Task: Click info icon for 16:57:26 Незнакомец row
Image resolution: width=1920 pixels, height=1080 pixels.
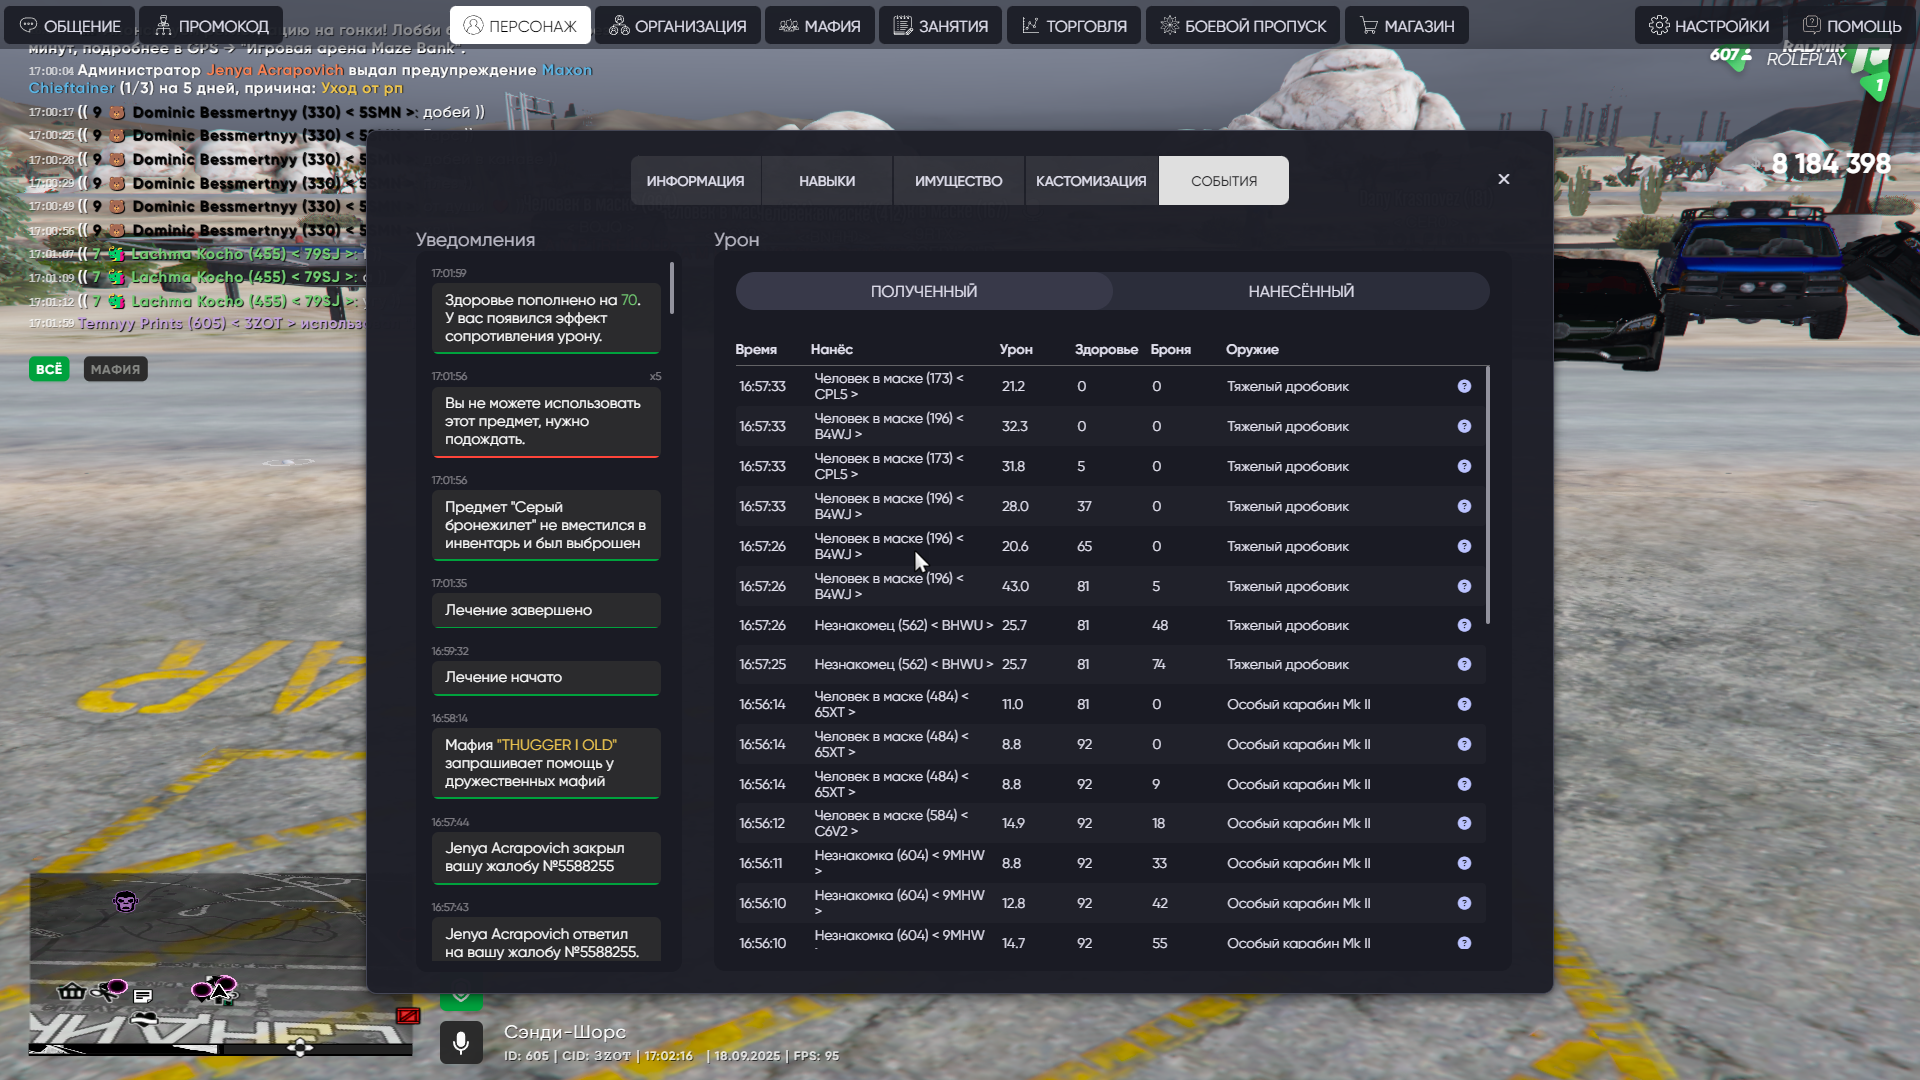Action: pyautogui.click(x=1464, y=625)
